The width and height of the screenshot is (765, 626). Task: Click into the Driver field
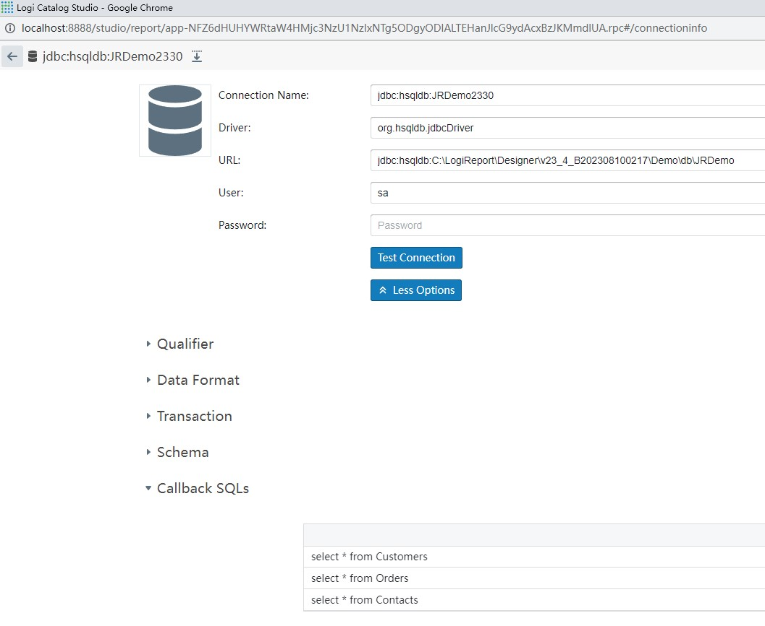[567, 128]
